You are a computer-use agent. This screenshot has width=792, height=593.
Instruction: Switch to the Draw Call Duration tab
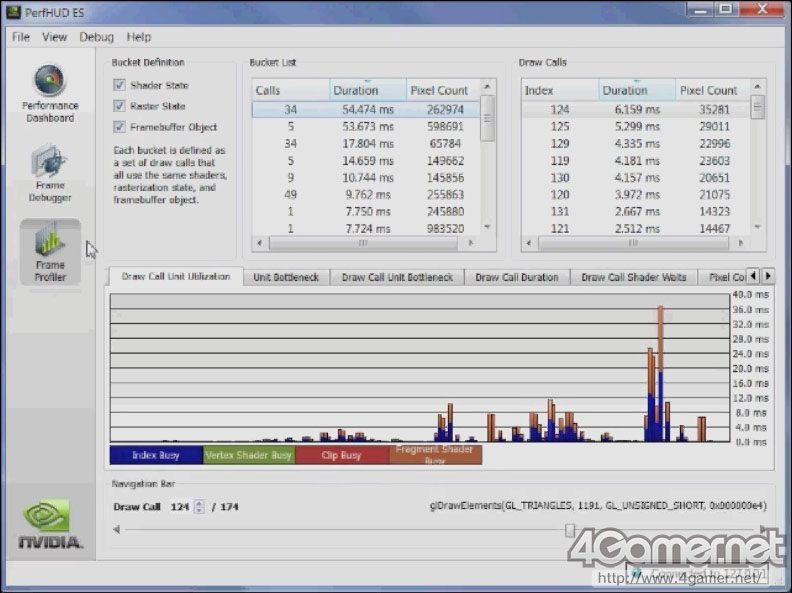[x=517, y=277]
